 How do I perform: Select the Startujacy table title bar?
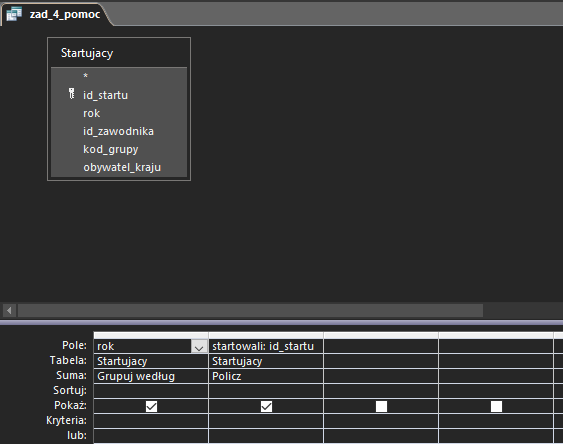tap(119, 53)
